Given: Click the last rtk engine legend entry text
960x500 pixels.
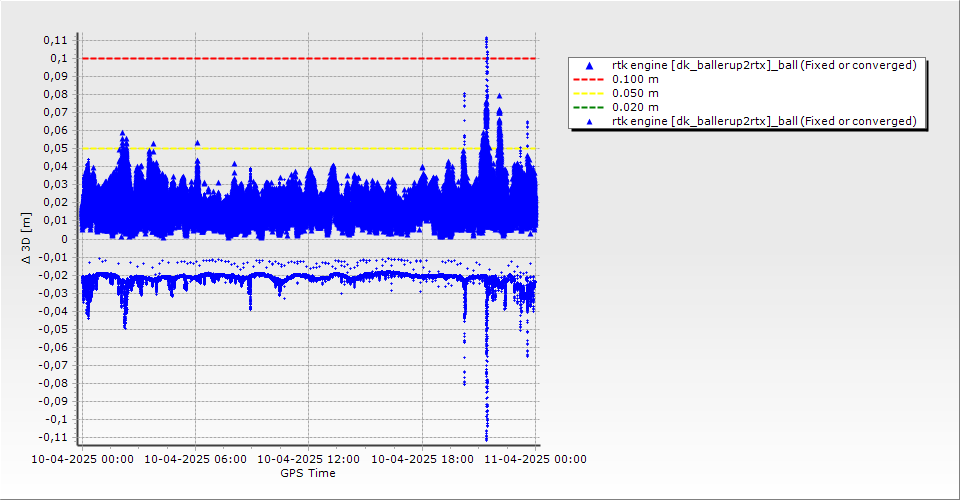Looking at the screenshot, I should (764, 121).
